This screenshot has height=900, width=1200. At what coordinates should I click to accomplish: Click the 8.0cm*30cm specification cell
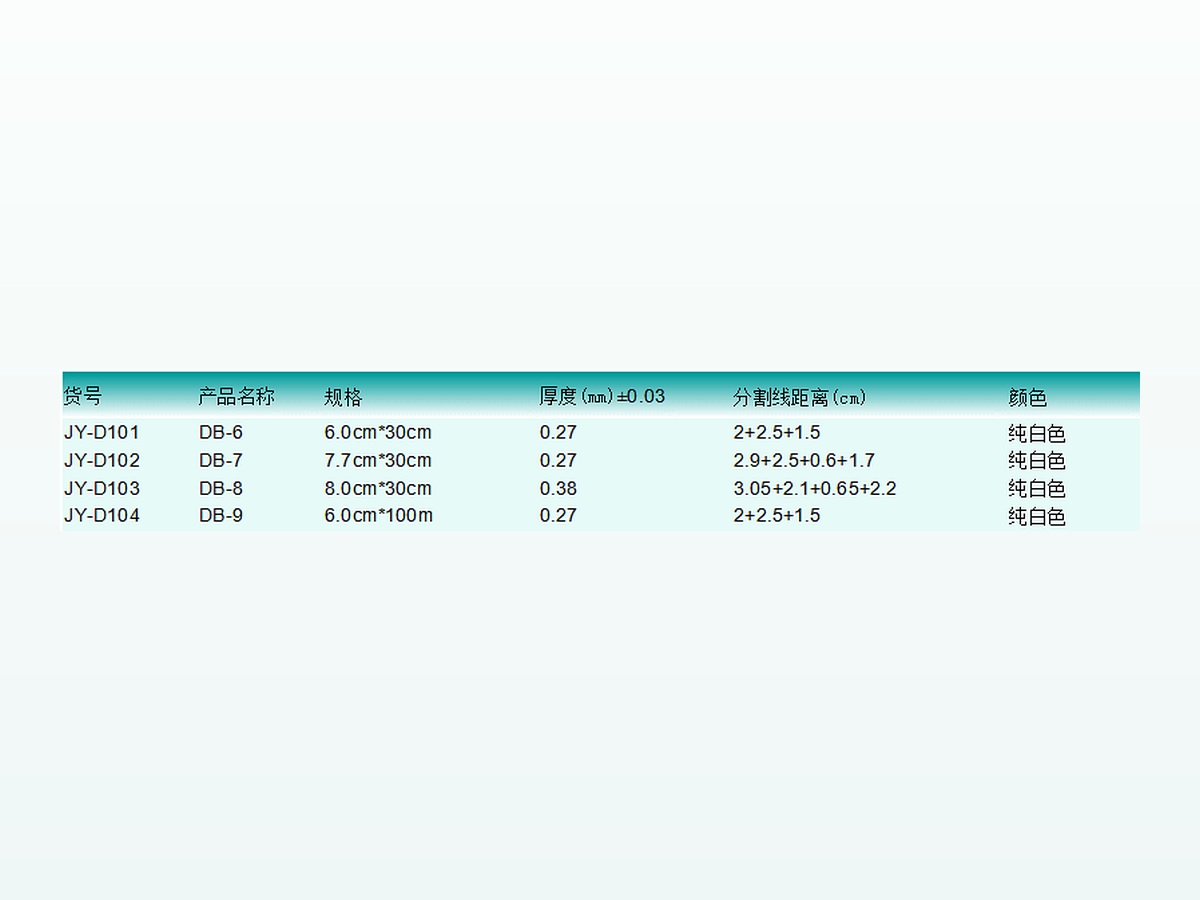(378, 489)
